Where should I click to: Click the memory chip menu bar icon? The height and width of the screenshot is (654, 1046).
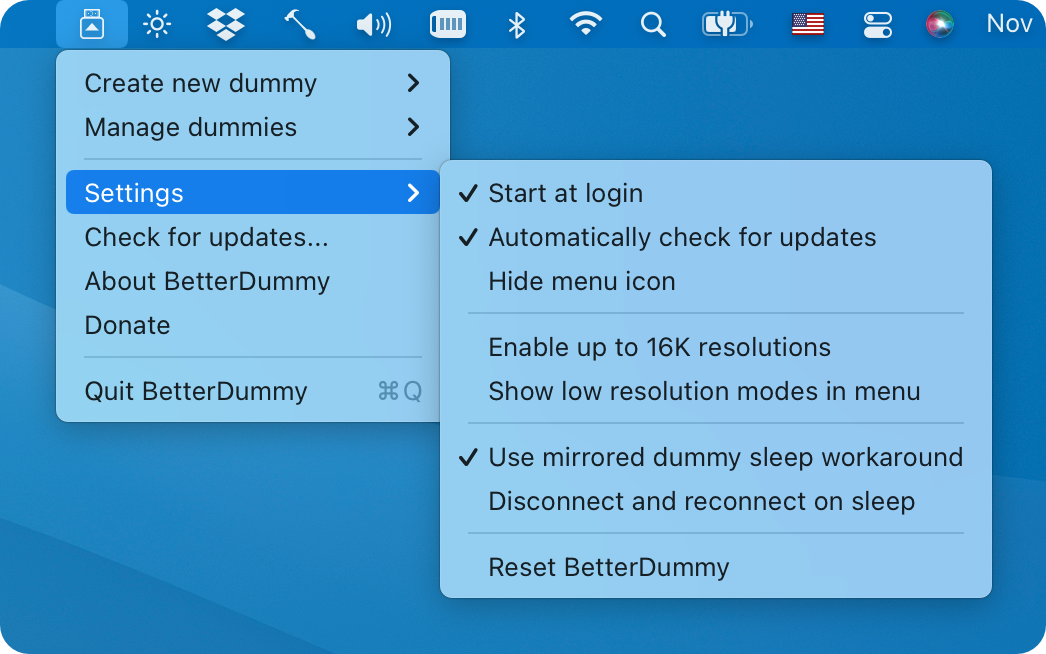click(448, 25)
